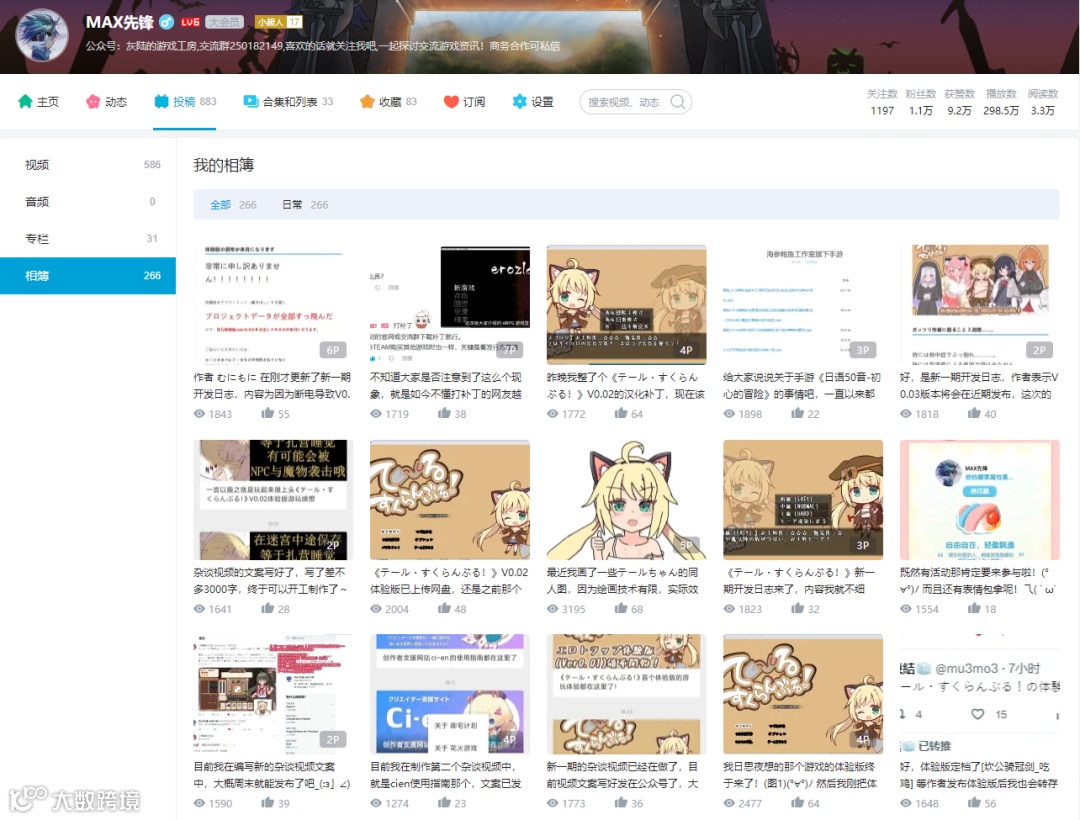The width and height of the screenshot is (1080, 820).
Task: Open the 5P fan art cat girl album
Action: 626,500
